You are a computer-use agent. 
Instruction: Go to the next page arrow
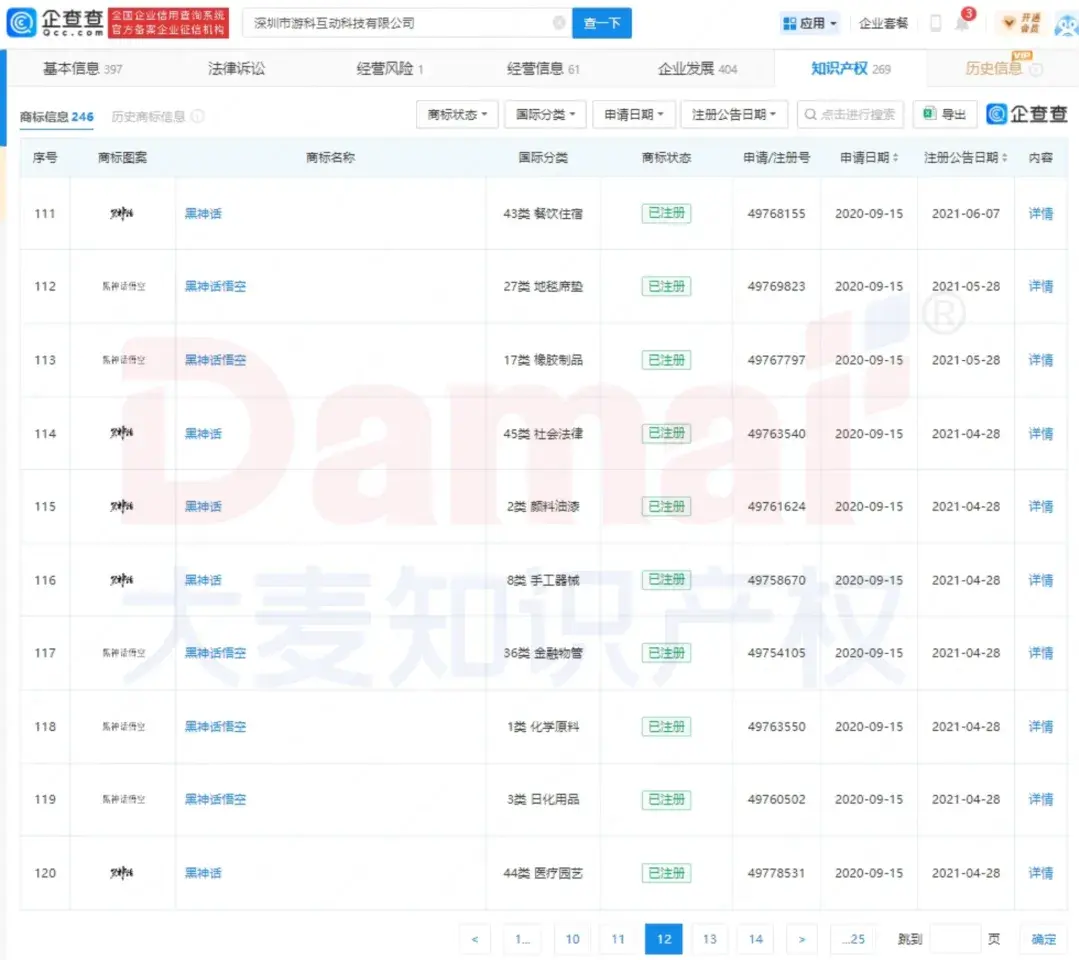[802, 939]
